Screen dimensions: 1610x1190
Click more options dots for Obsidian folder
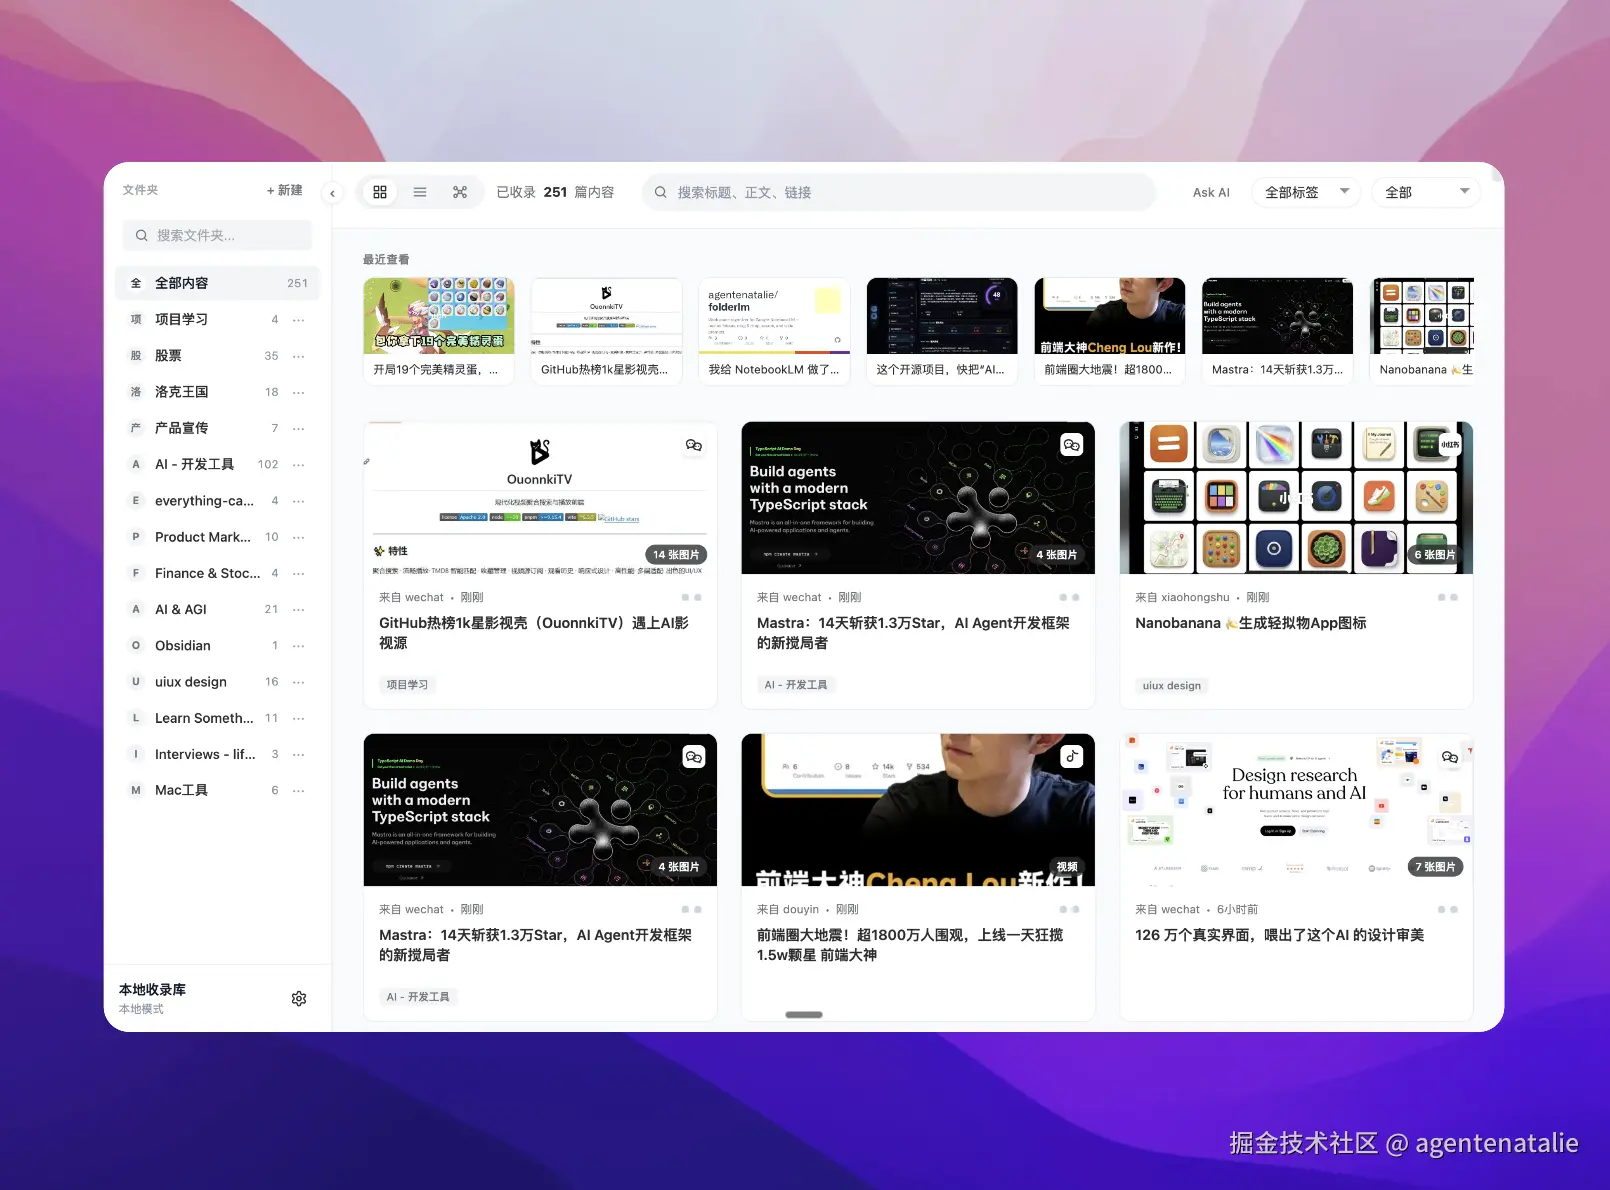[299, 646]
